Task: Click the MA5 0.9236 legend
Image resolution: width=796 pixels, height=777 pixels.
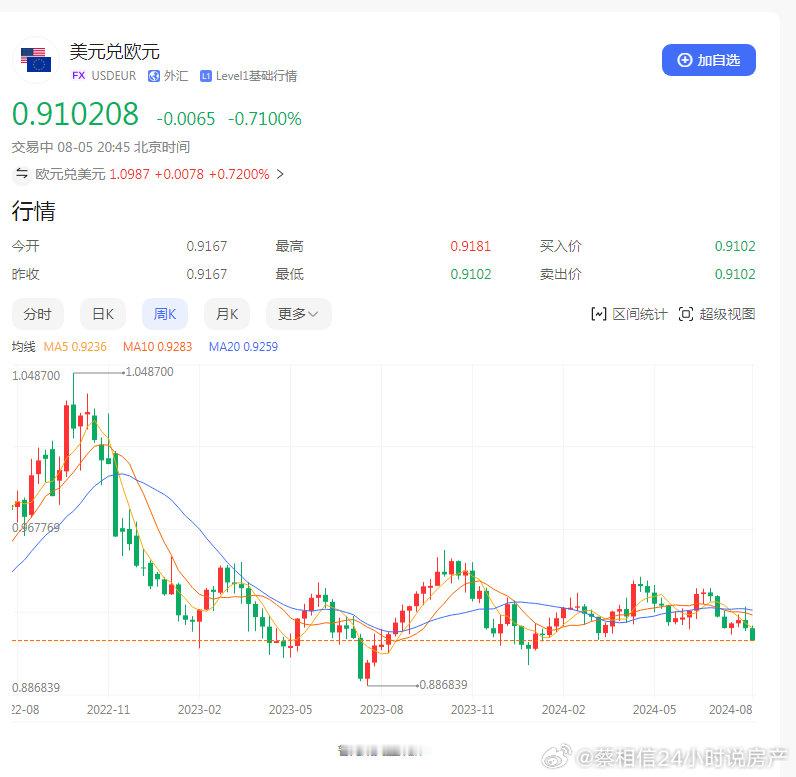Action: coord(75,347)
